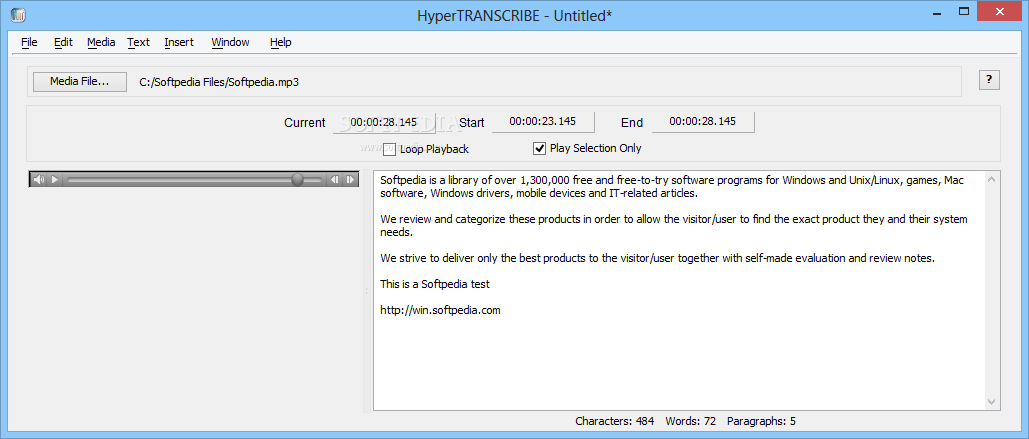Click the line 'This is a Softpedia test'
1029x439 pixels.
tap(435, 284)
